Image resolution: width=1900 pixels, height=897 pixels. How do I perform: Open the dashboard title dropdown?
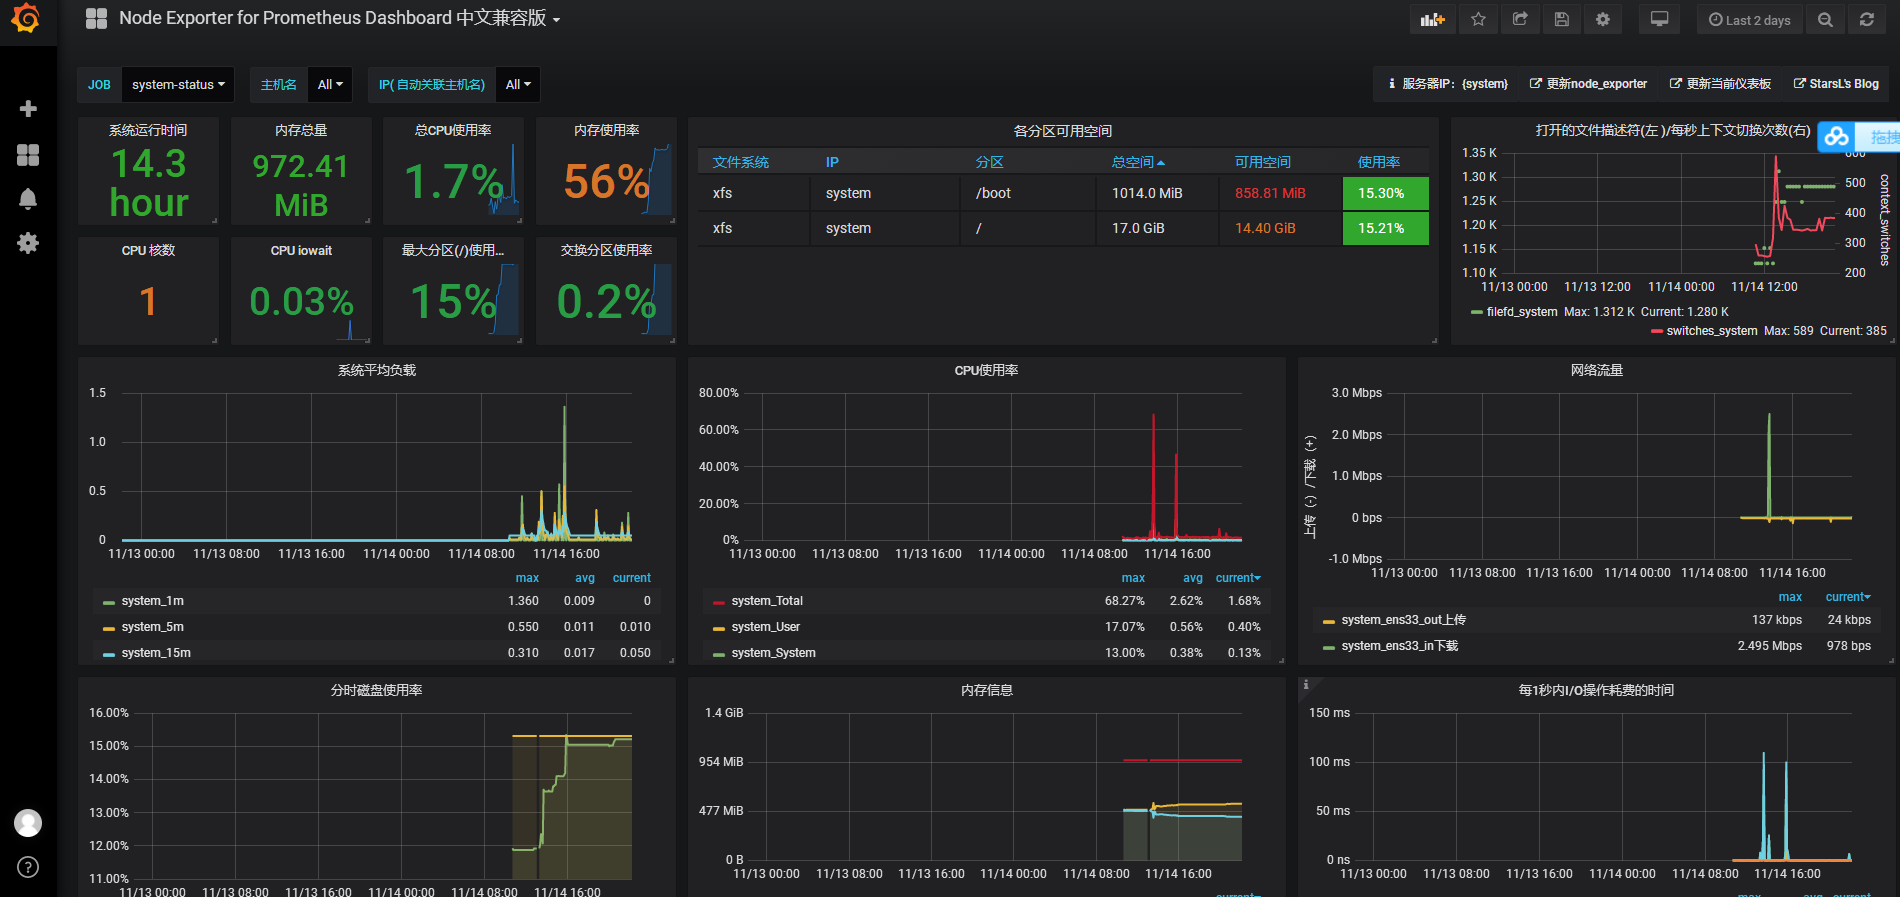[x=339, y=19]
